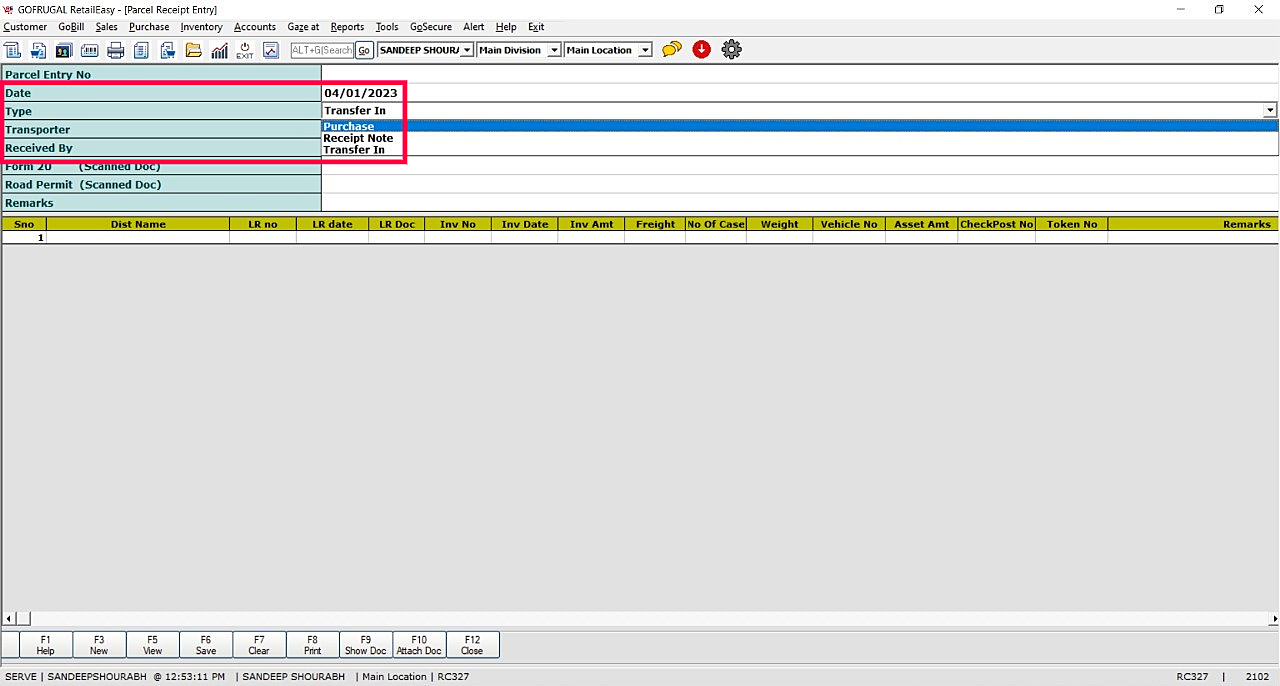1280x686 pixels.
Task: Click the F6 Save button
Action: click(206, 645)
